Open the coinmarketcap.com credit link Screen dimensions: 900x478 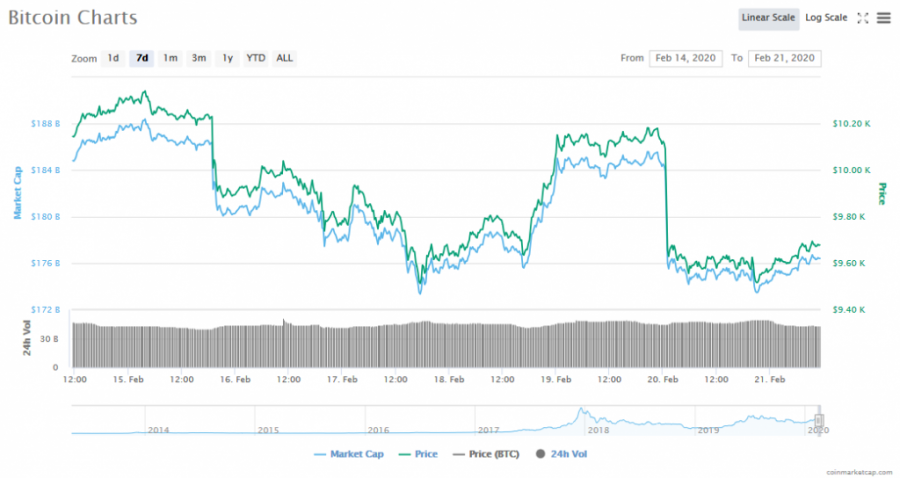coord(859,472)
